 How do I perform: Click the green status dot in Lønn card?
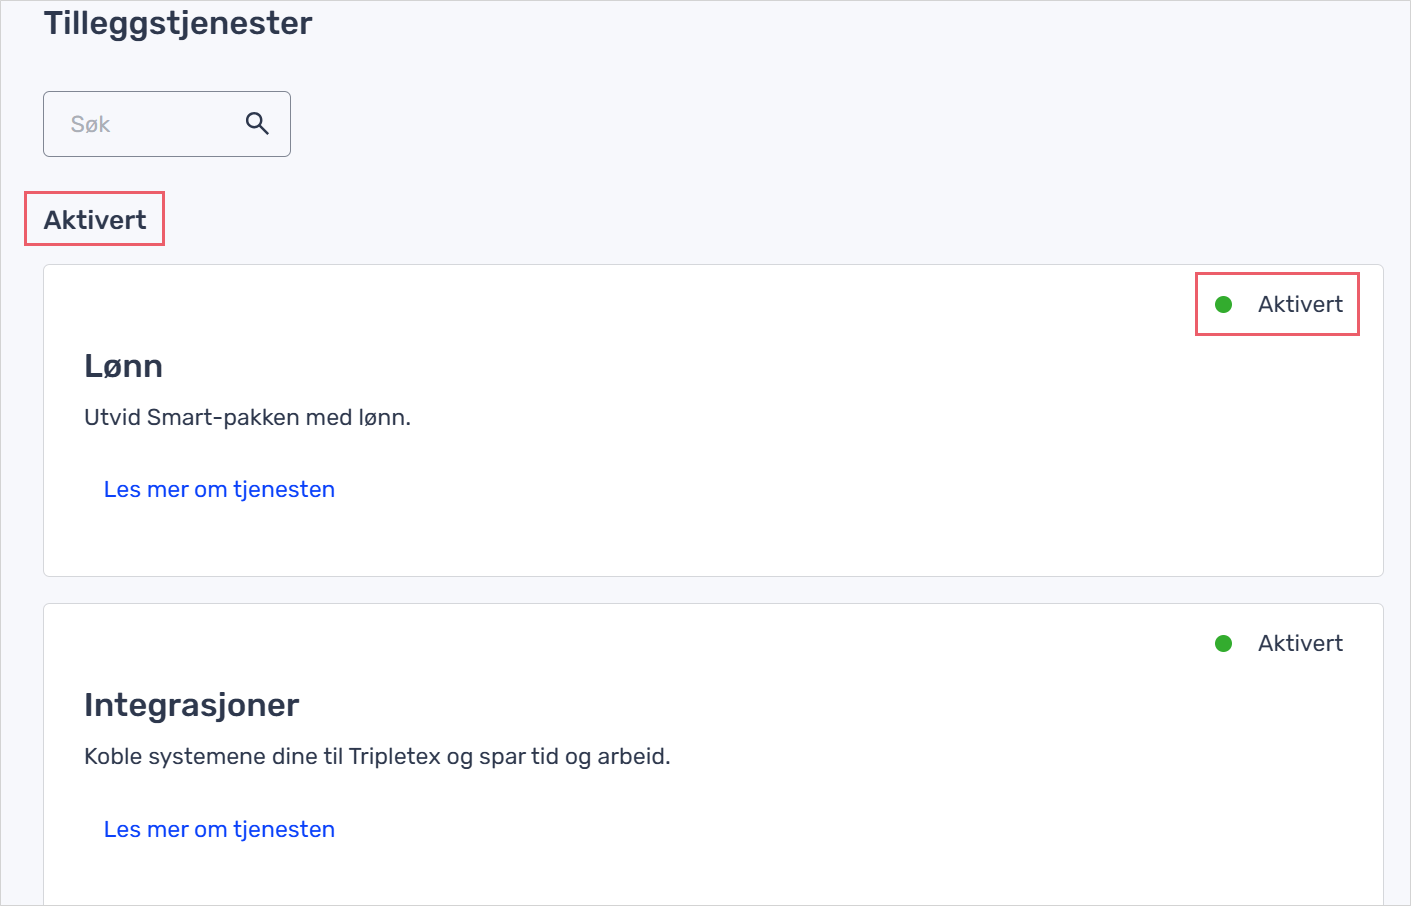tap(1223, 304)
